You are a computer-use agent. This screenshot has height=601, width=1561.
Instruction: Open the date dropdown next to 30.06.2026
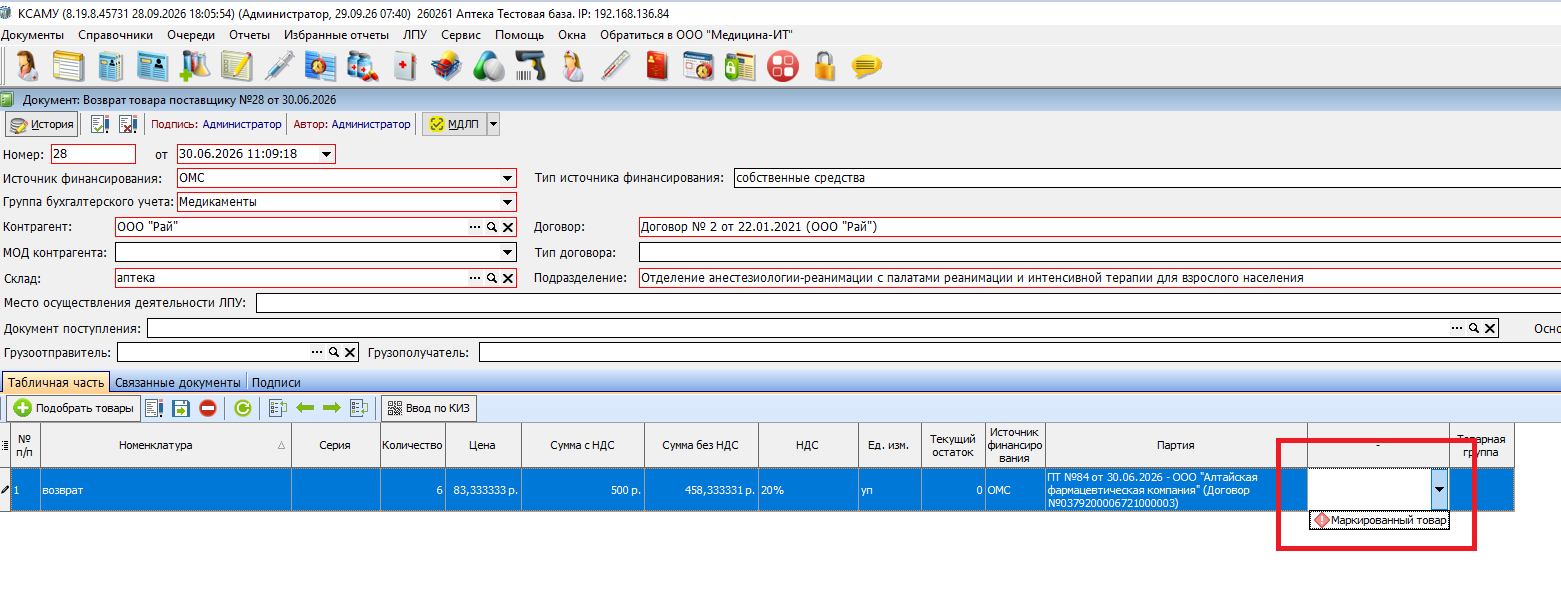pyautogui.click(x=325, y=154)
